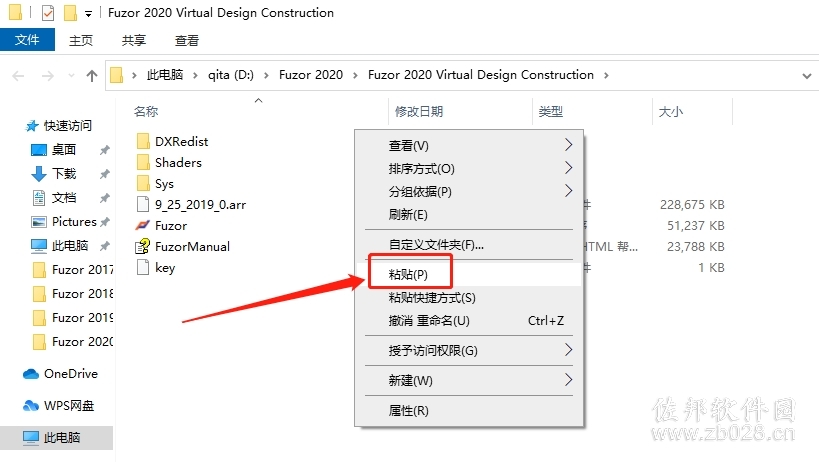Viewport: 819px width, 462px height.
Task: Click the 23,788 KB size cell
Action: (x=696, y=246)
